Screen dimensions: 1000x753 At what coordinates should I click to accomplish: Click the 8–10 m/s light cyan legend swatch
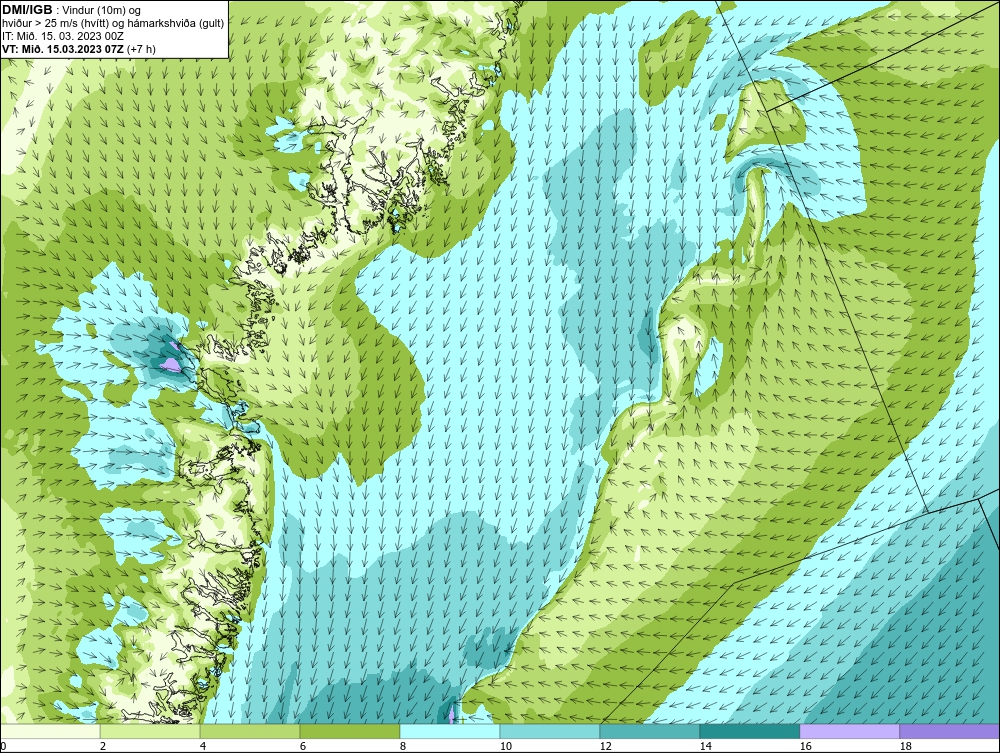coord(450,731)
